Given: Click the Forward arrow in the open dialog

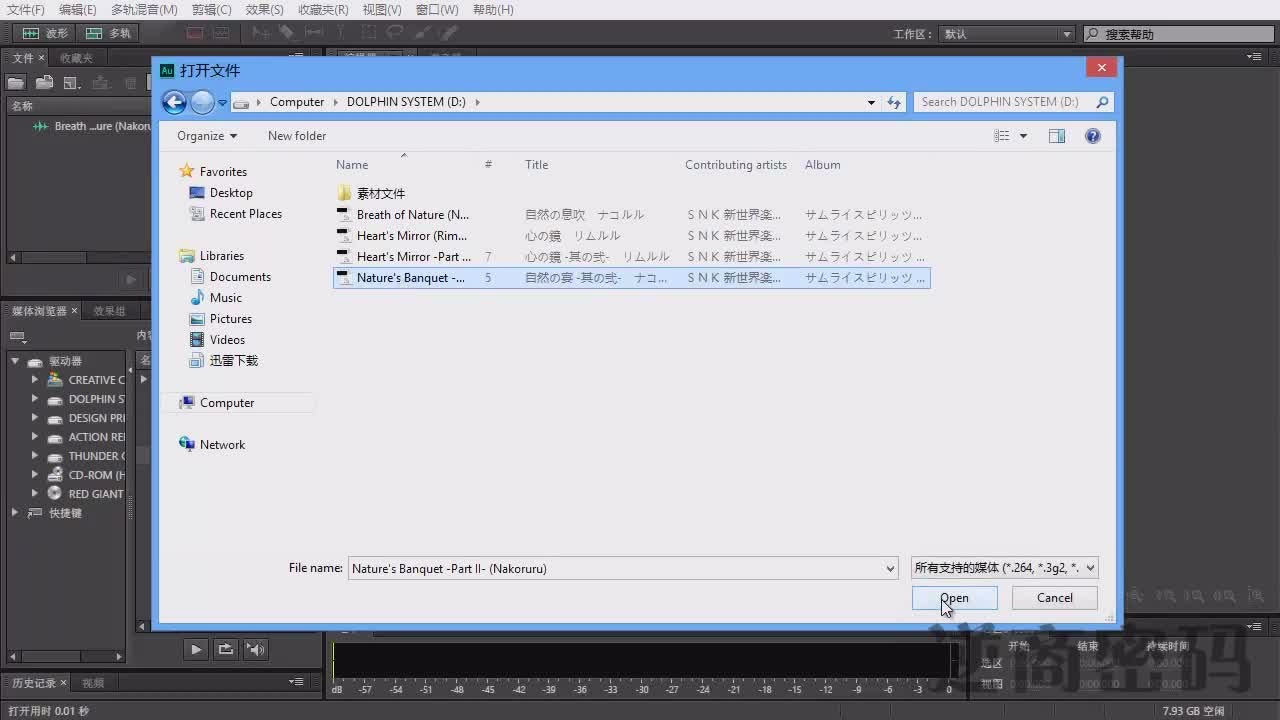Looking at the screenshot, I should click(202, 102).
